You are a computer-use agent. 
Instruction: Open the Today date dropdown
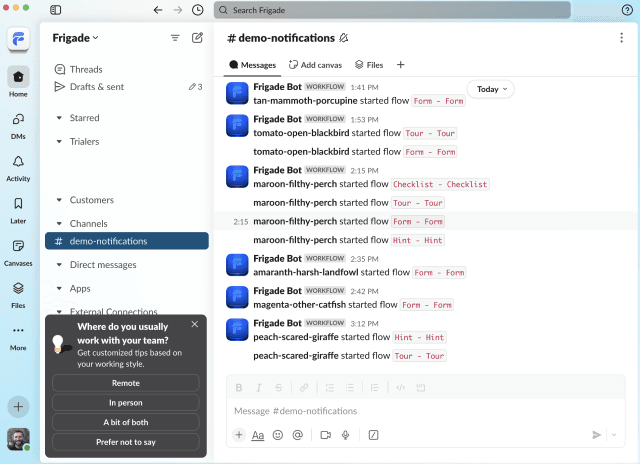[x=490, y=89]
